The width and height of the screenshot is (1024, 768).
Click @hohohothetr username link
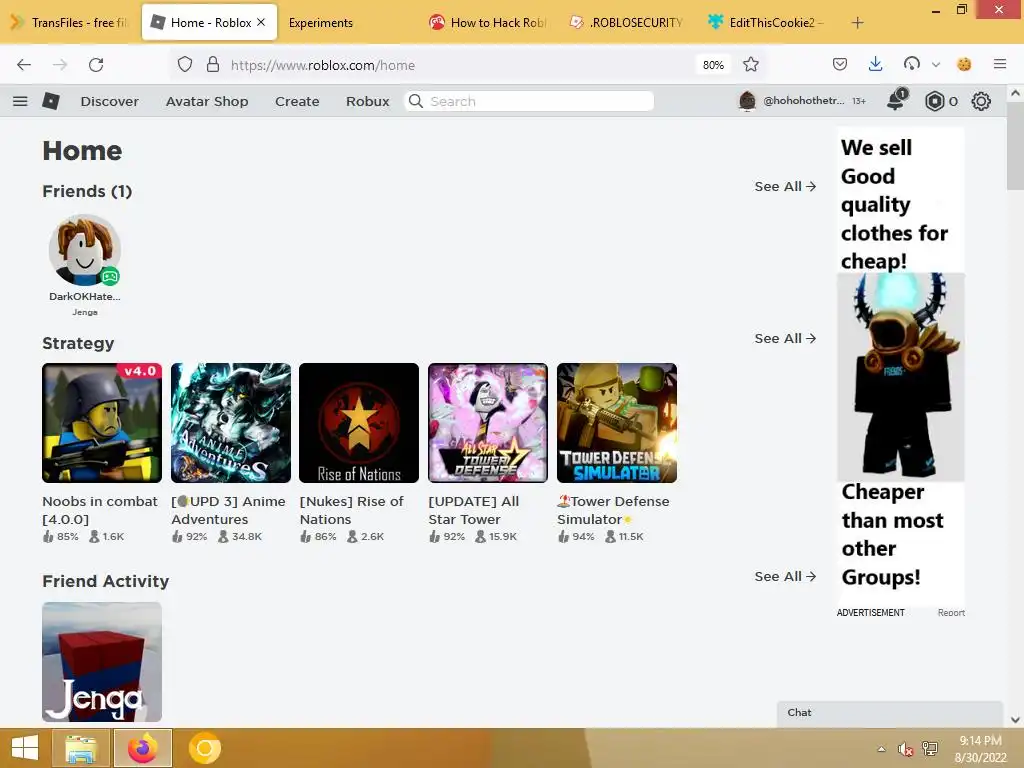coord(804,101)
